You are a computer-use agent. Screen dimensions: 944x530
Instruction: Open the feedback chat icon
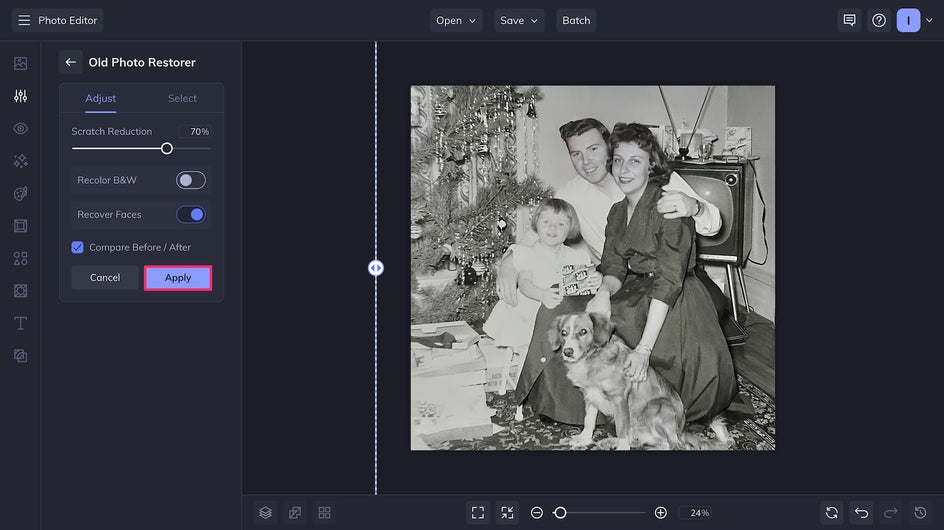click(849, 20)
